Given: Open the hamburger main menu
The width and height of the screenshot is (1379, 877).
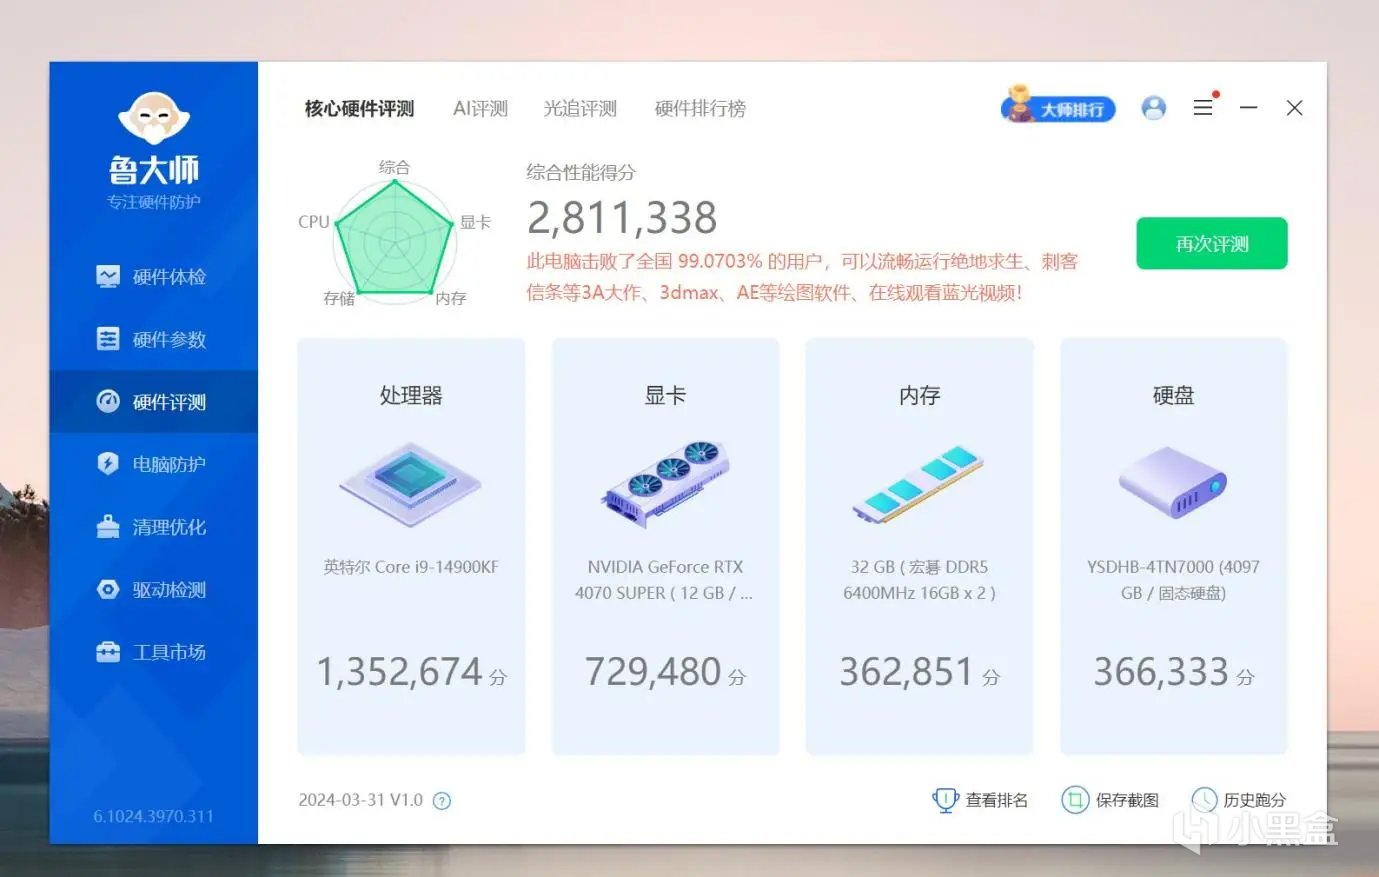Looking at the screenshot, I should coord(1203,107).
